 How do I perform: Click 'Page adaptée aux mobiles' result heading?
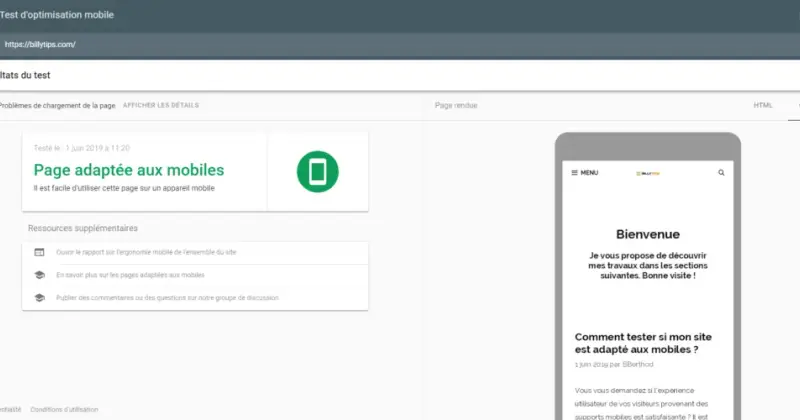129,170
